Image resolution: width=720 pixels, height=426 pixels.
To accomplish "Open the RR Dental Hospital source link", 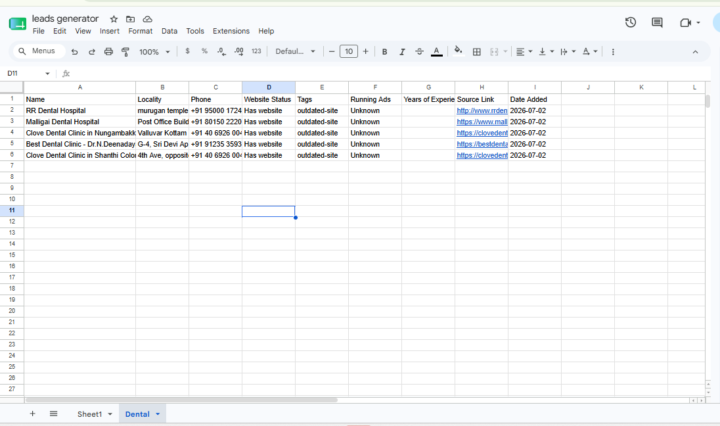I will pyautogui.click(x=482, y=111).
